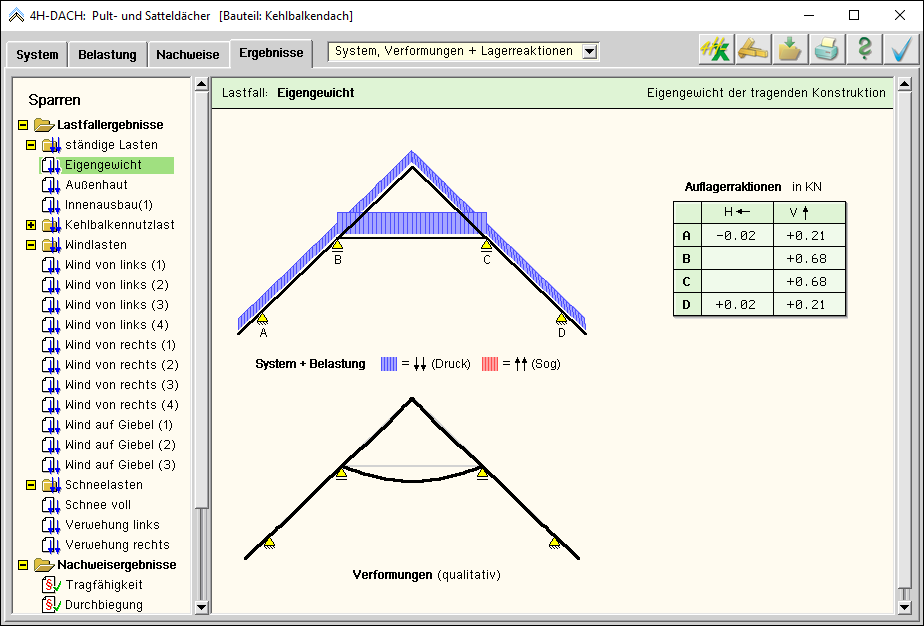Go to the Nachweise tab
This screenshot has width=924, height=626.
[x=187, y=55]
